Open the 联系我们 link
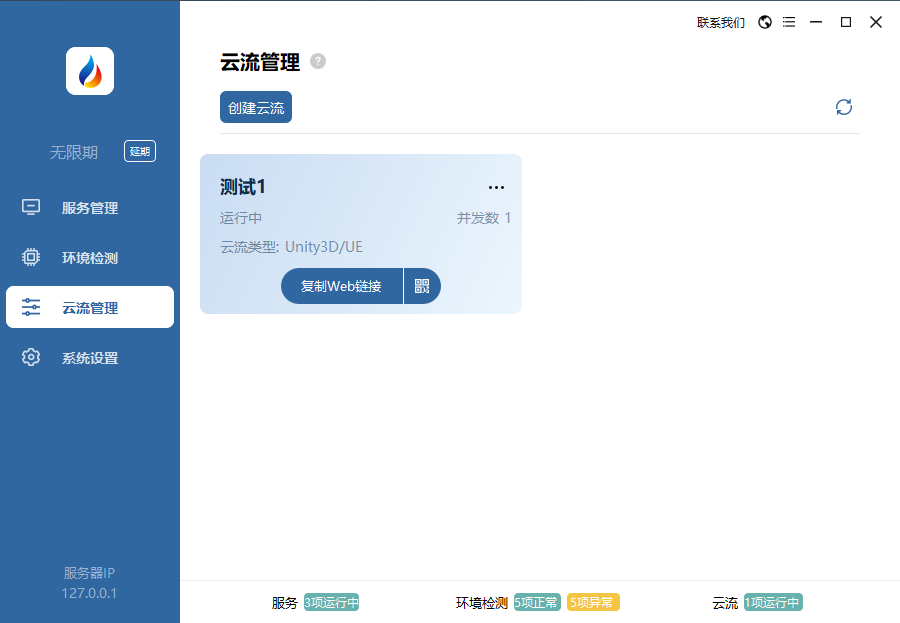900x623 pixels. point(720,22)
